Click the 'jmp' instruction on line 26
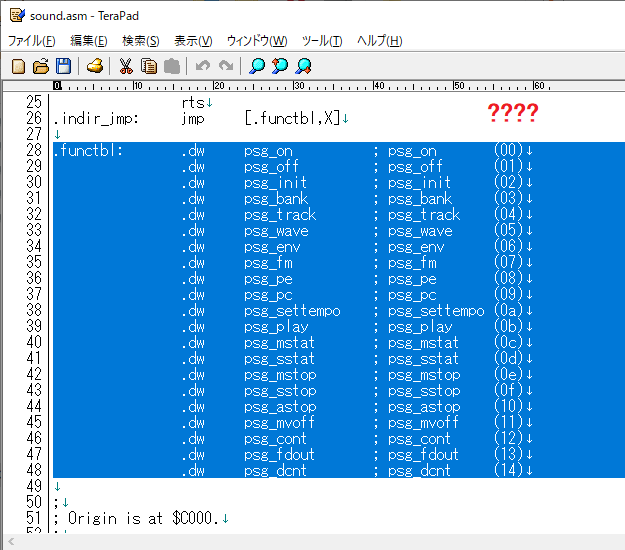Screen dimensions: 625x550 coord(193,119)
